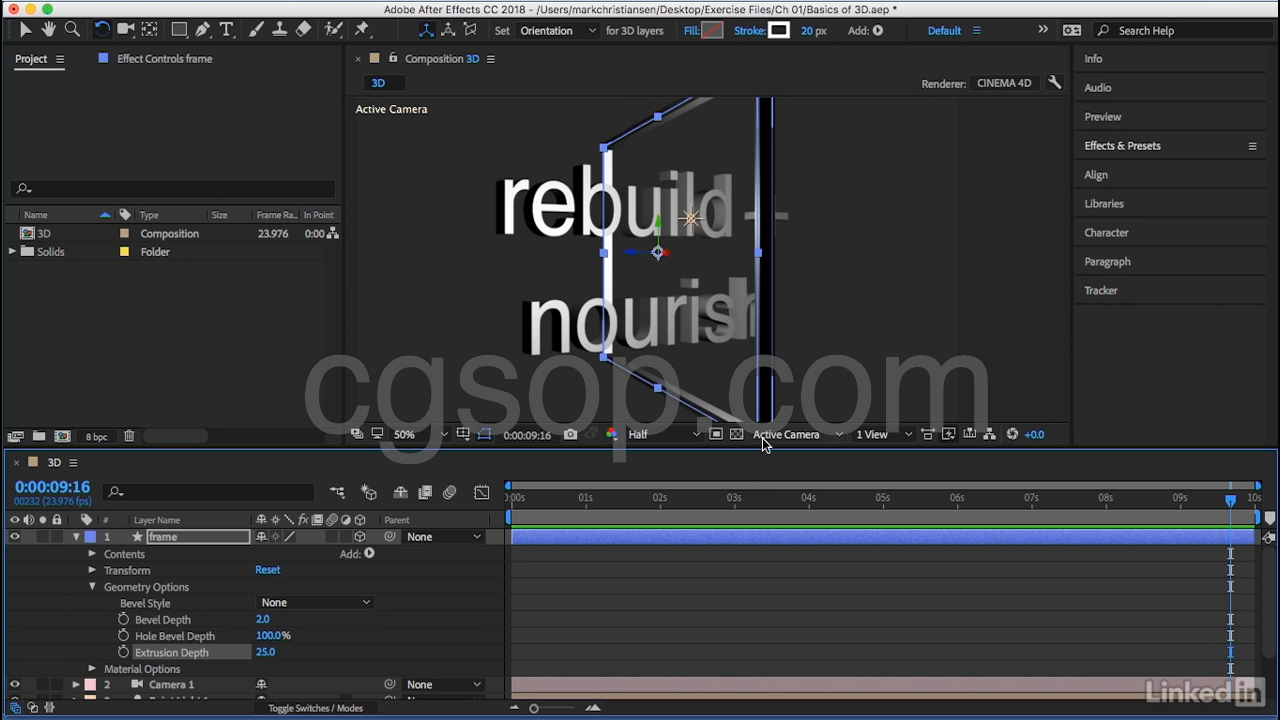1280x720 pixels.
Task: Create a new folder in Project panel
Action: (38, 436)
